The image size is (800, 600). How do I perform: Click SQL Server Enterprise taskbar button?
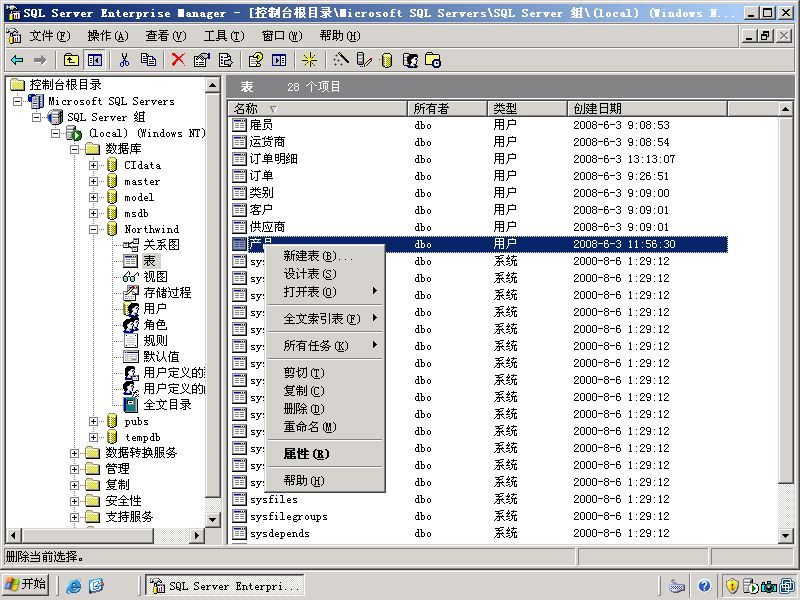(224, 586)
